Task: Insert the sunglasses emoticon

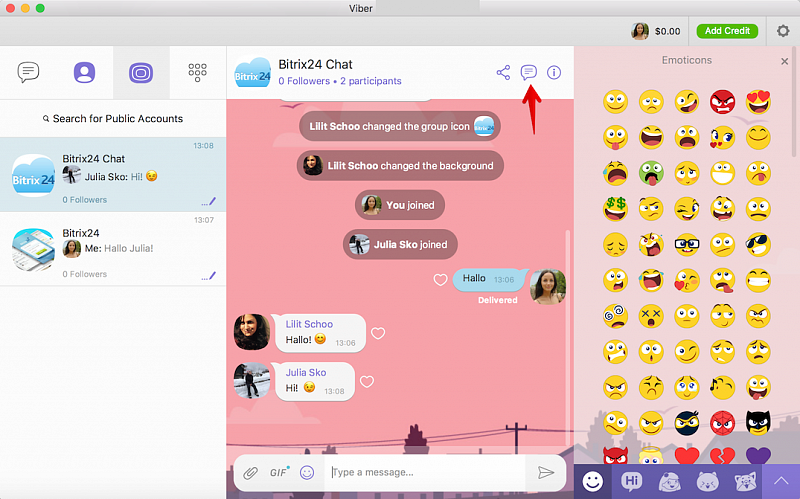Action: pos(758,245)
